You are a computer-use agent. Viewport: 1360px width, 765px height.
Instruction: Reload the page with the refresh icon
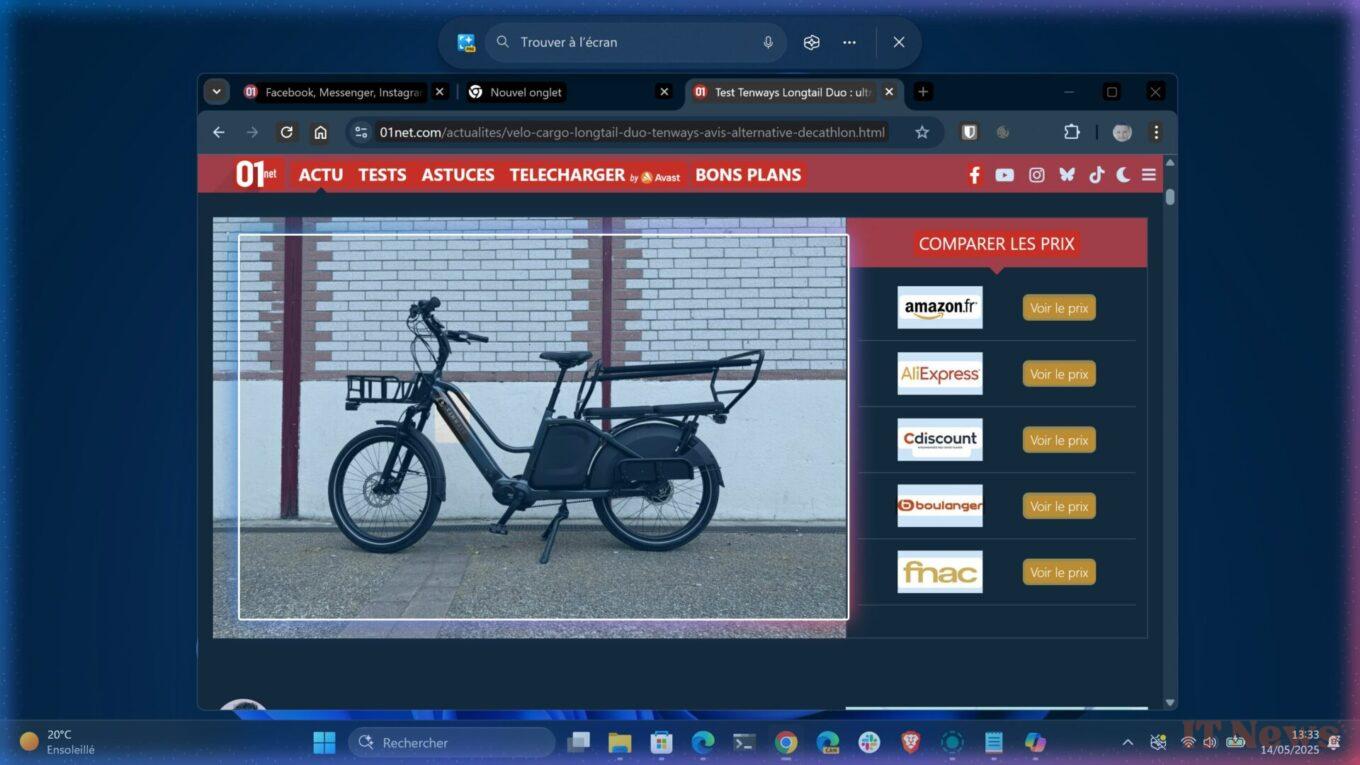[287, 132]
